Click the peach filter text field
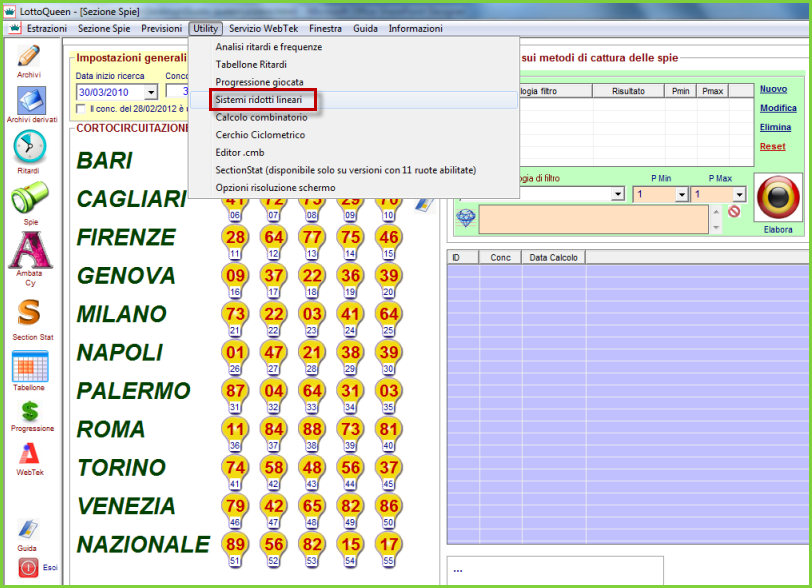Image resolution: width=812 pixels, height=588 pixels. coord(593,219)
